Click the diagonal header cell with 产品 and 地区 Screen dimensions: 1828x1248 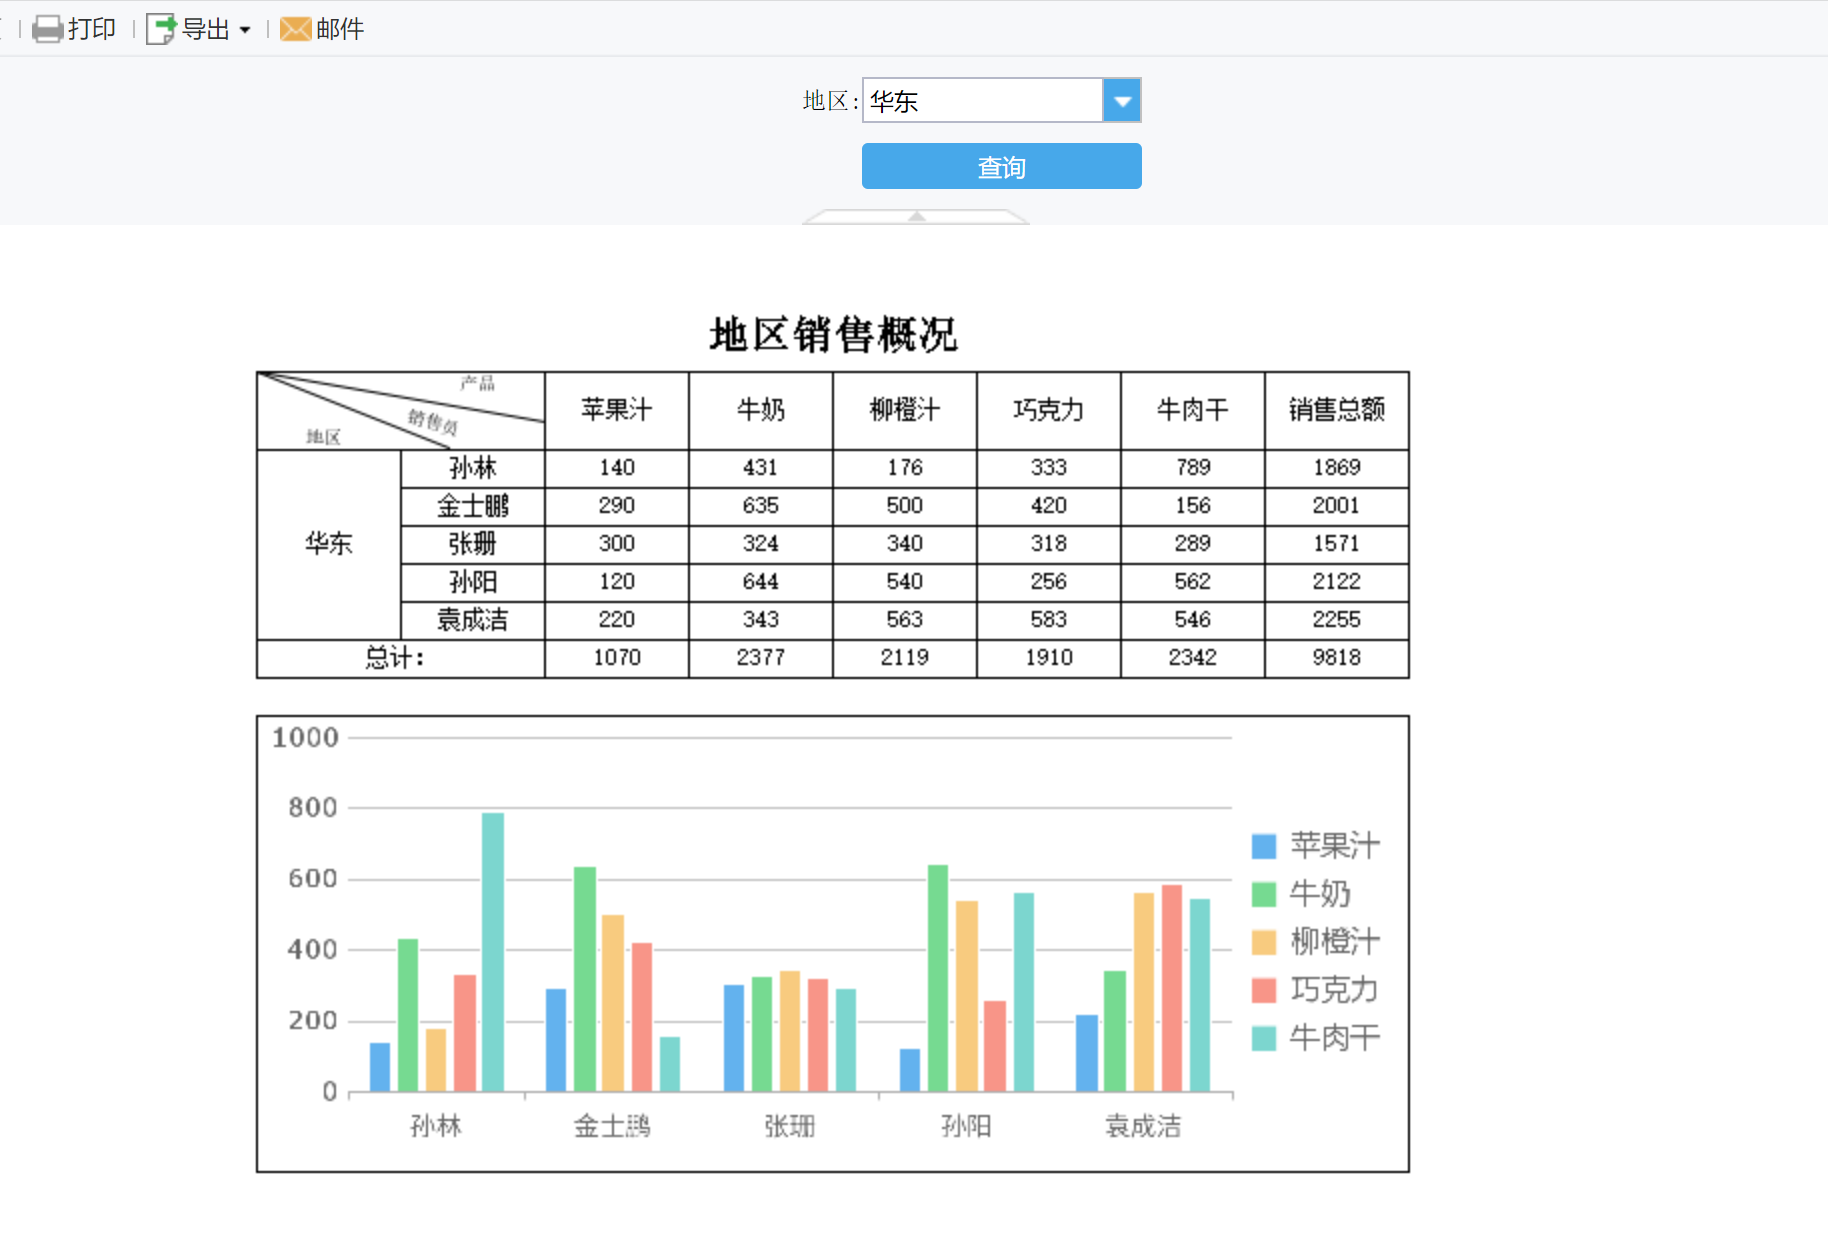click(x=401, y=411)
